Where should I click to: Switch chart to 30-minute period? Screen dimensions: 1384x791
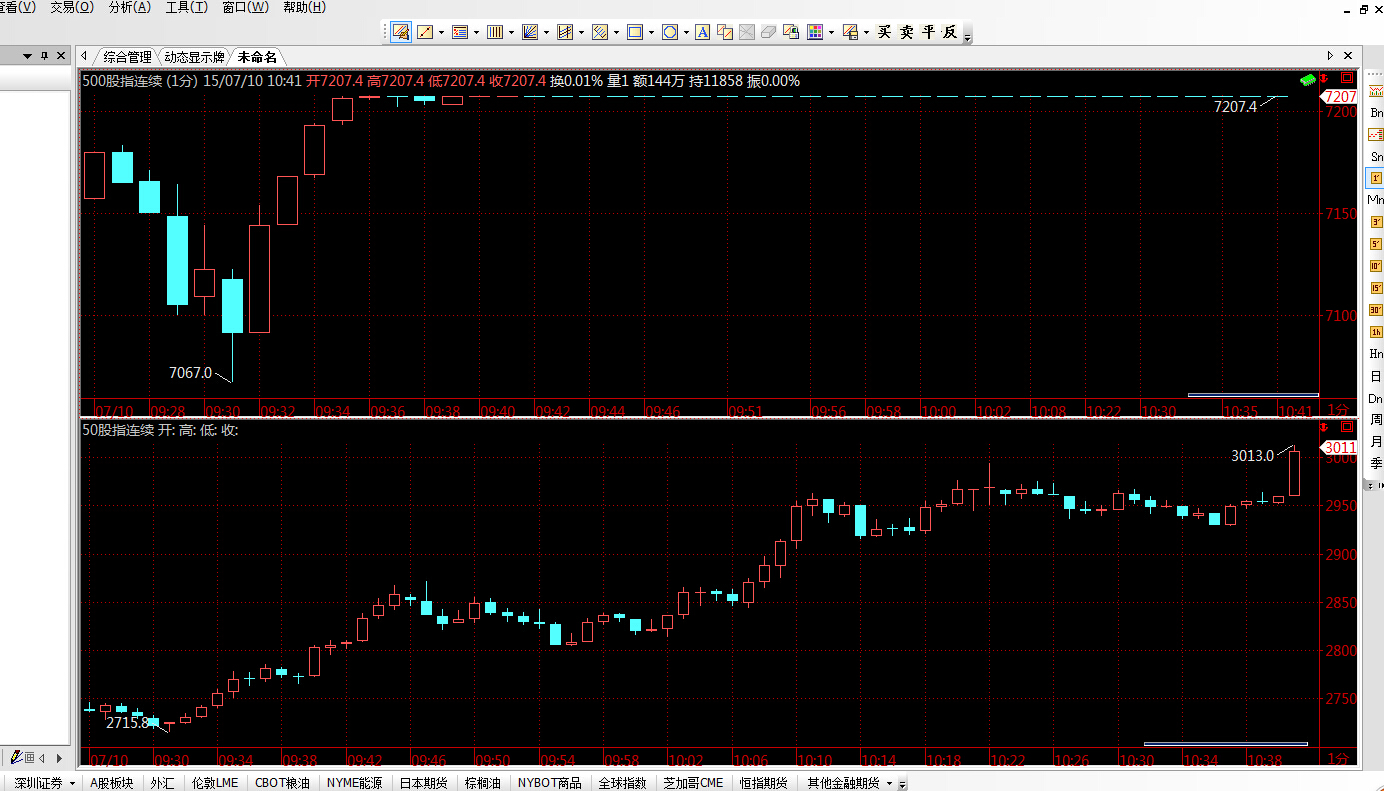[1376, 310]
